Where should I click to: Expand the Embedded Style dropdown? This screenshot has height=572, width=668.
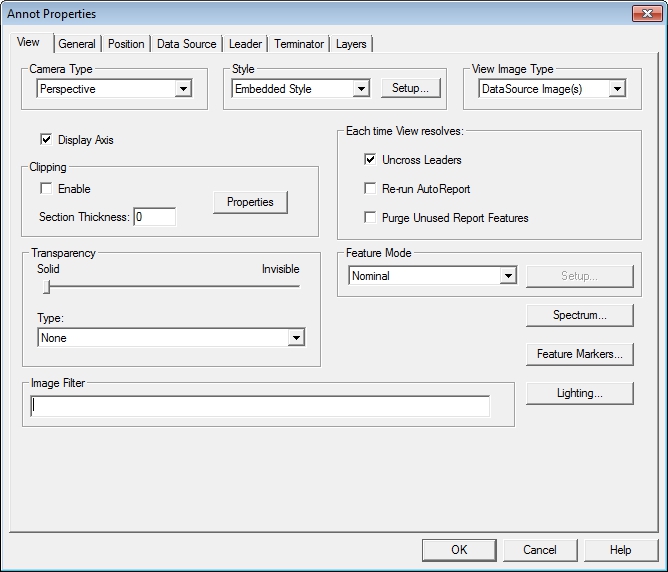point(361,89)
